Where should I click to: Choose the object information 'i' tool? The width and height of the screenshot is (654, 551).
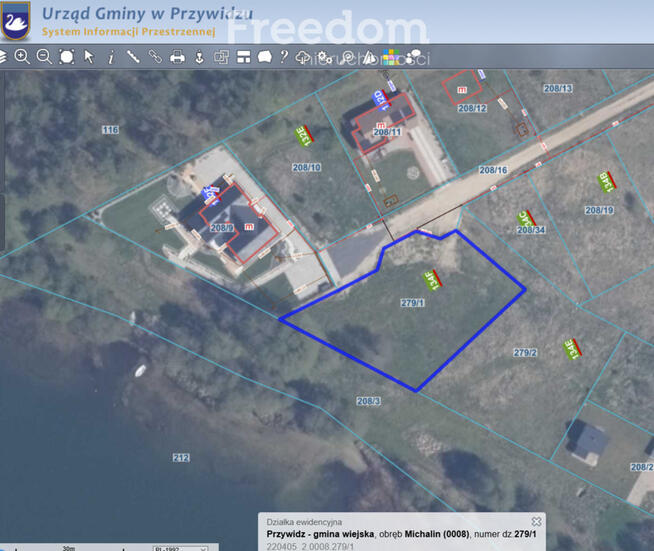click(111, 57)
